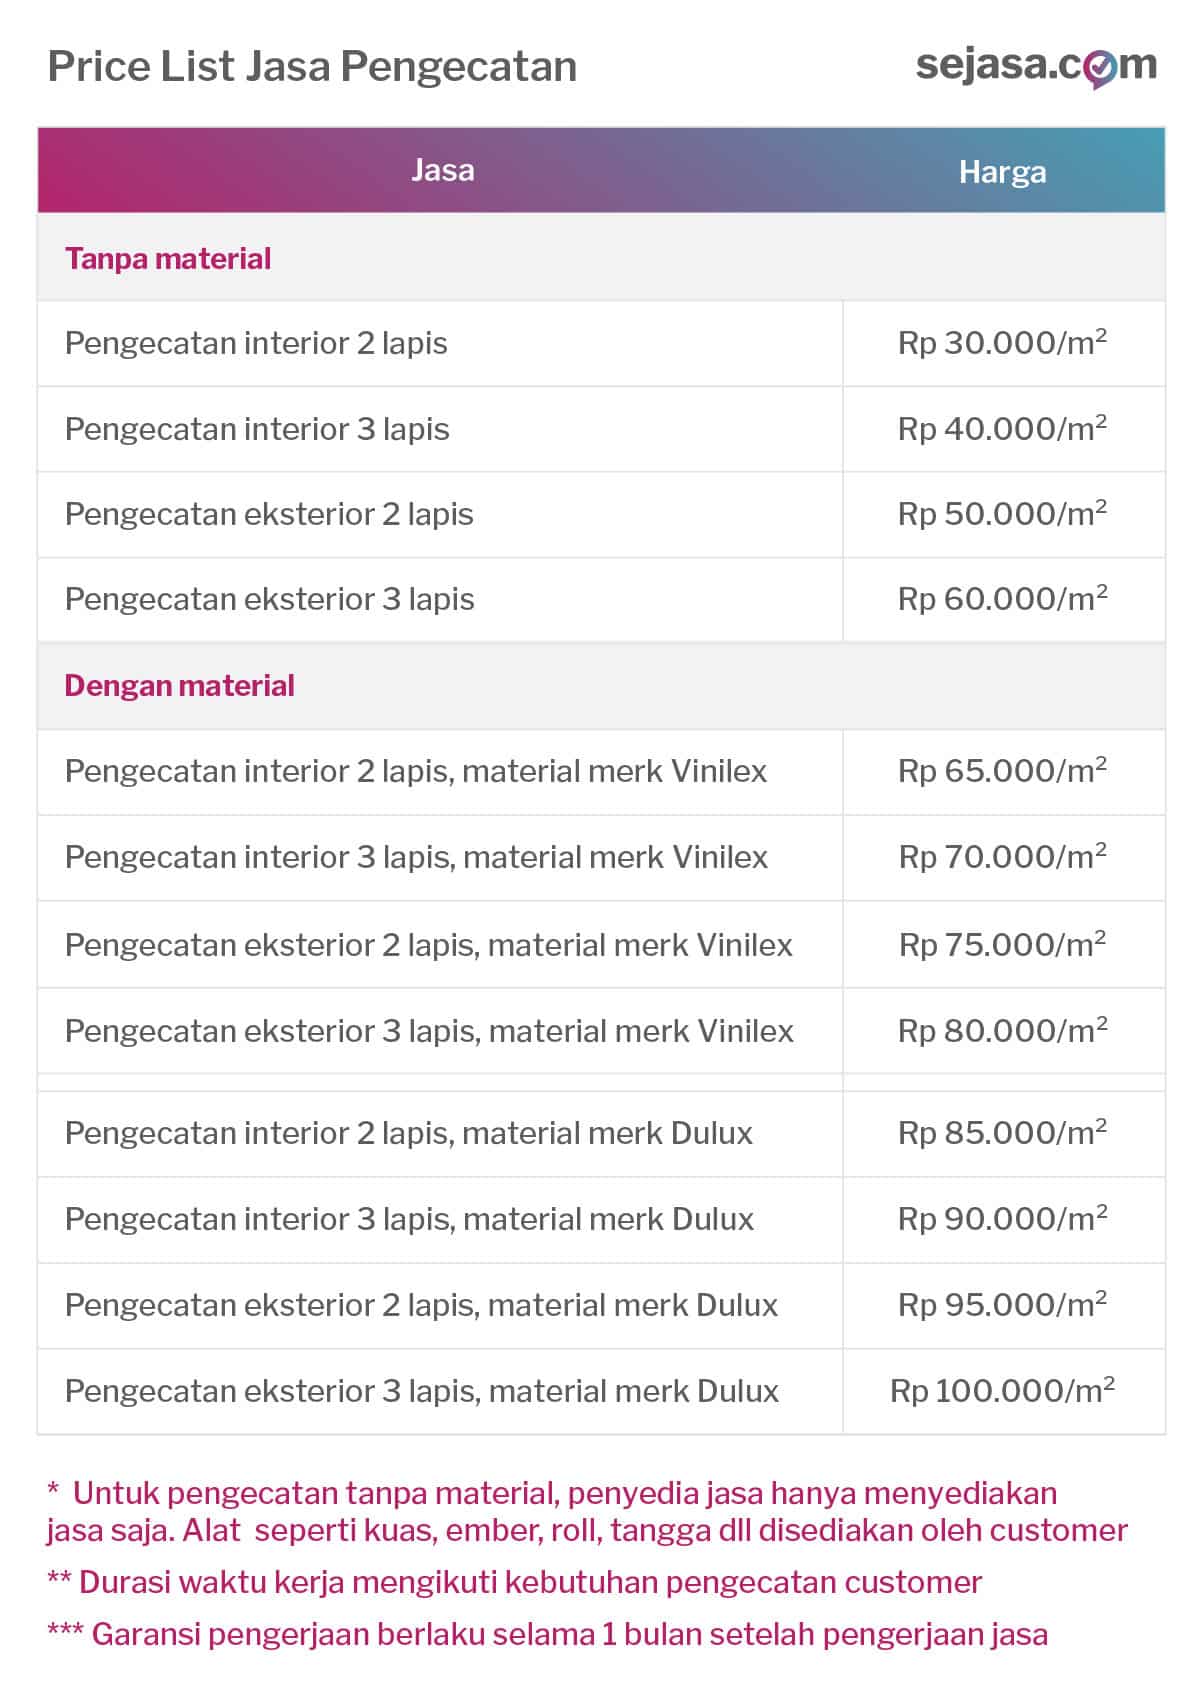This screenshot has width=1203, height=1701.
Task: Select Pengecatan interior 2 lapis row
Action: (x=601, y=343)
